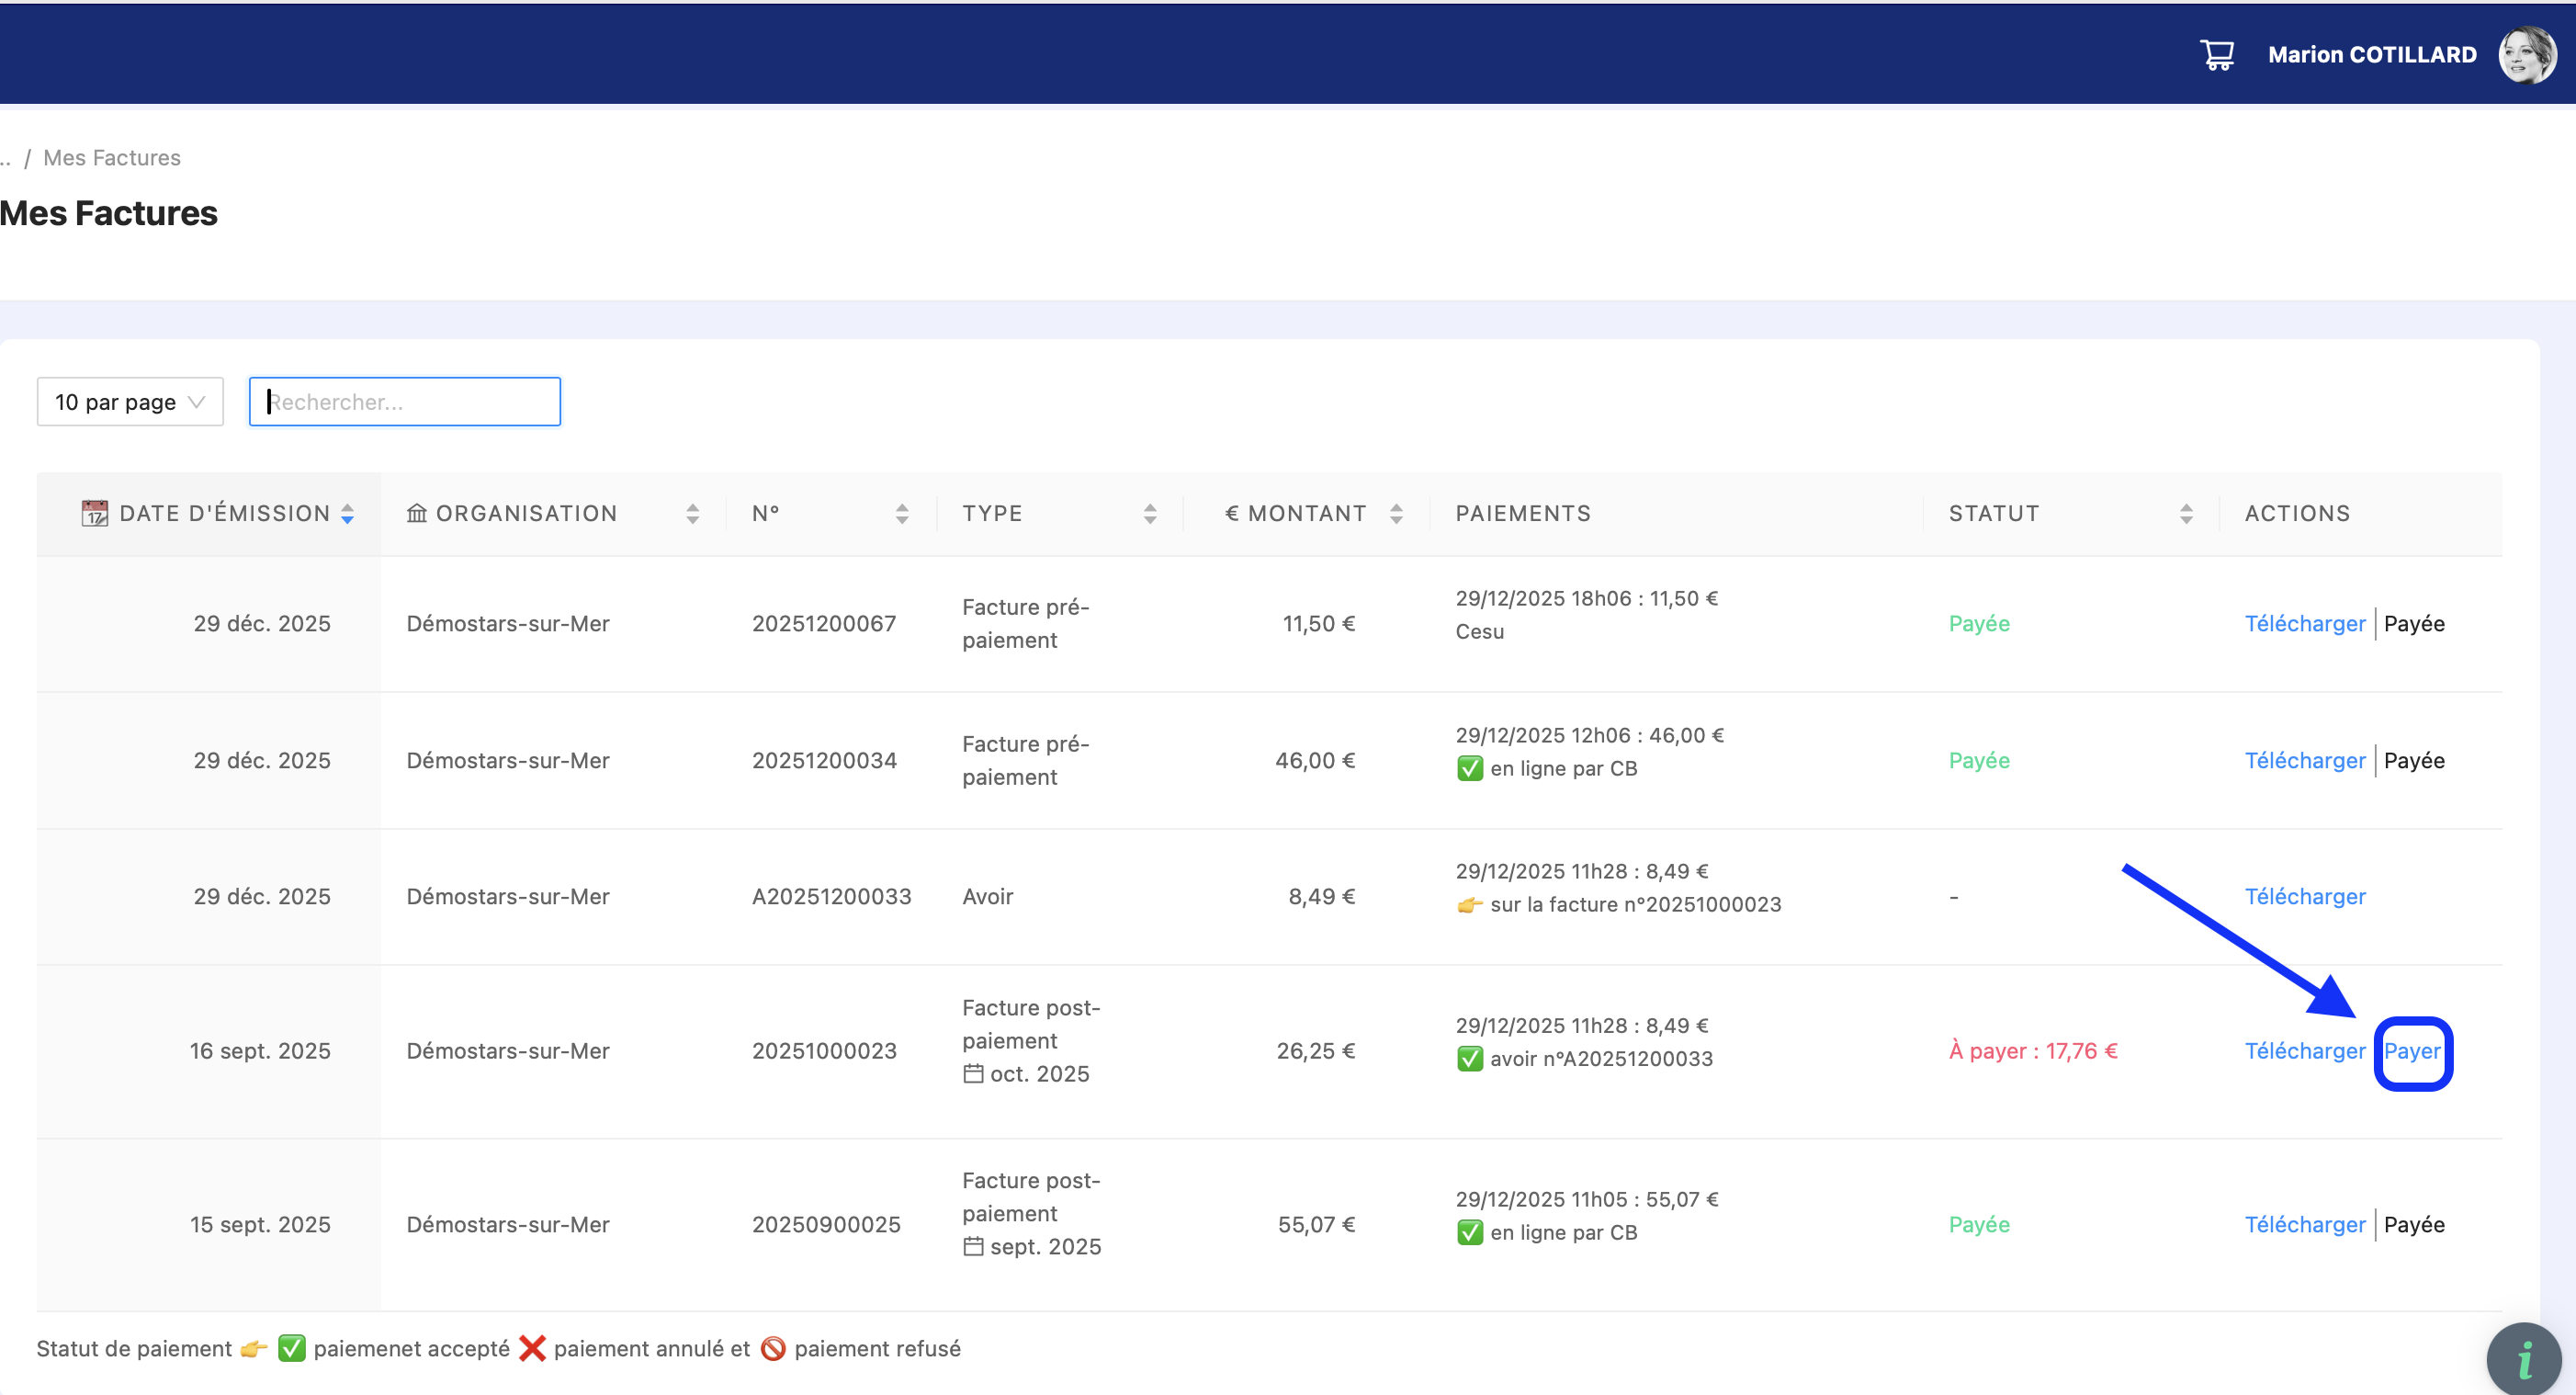
Task: Sort by N° column arrows
Action: point(902,513)
